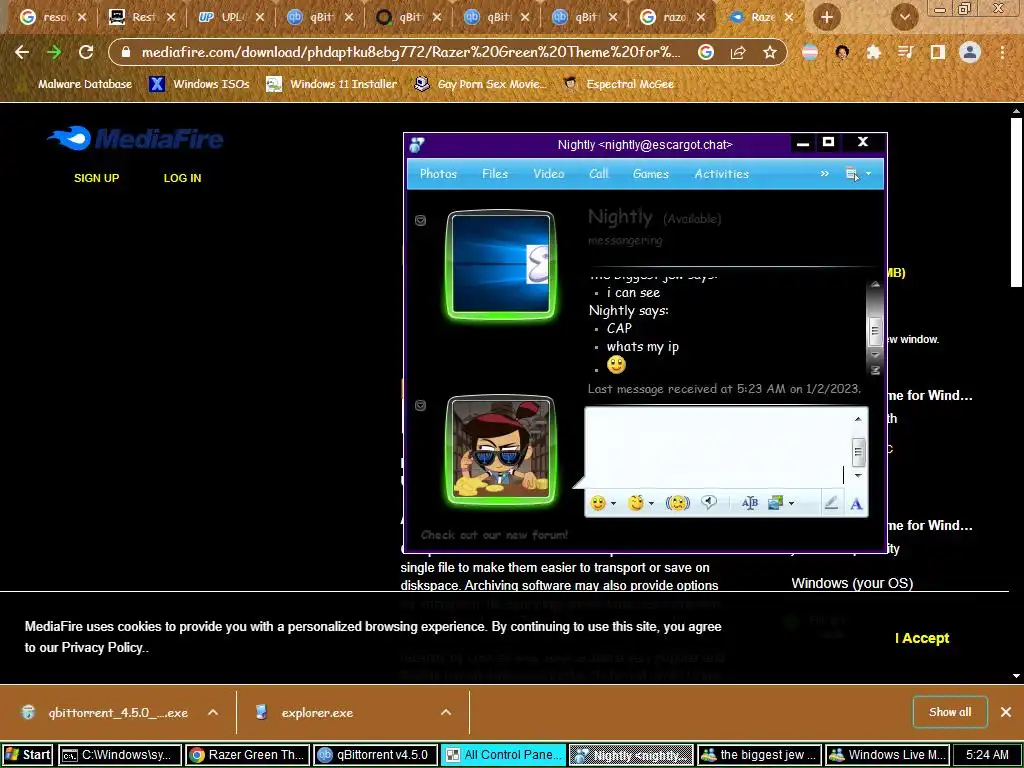Image resolution: width=1024 pixels, height=768 pixels.
Task: Click the Google icon in the address bar
Action: 706,52
